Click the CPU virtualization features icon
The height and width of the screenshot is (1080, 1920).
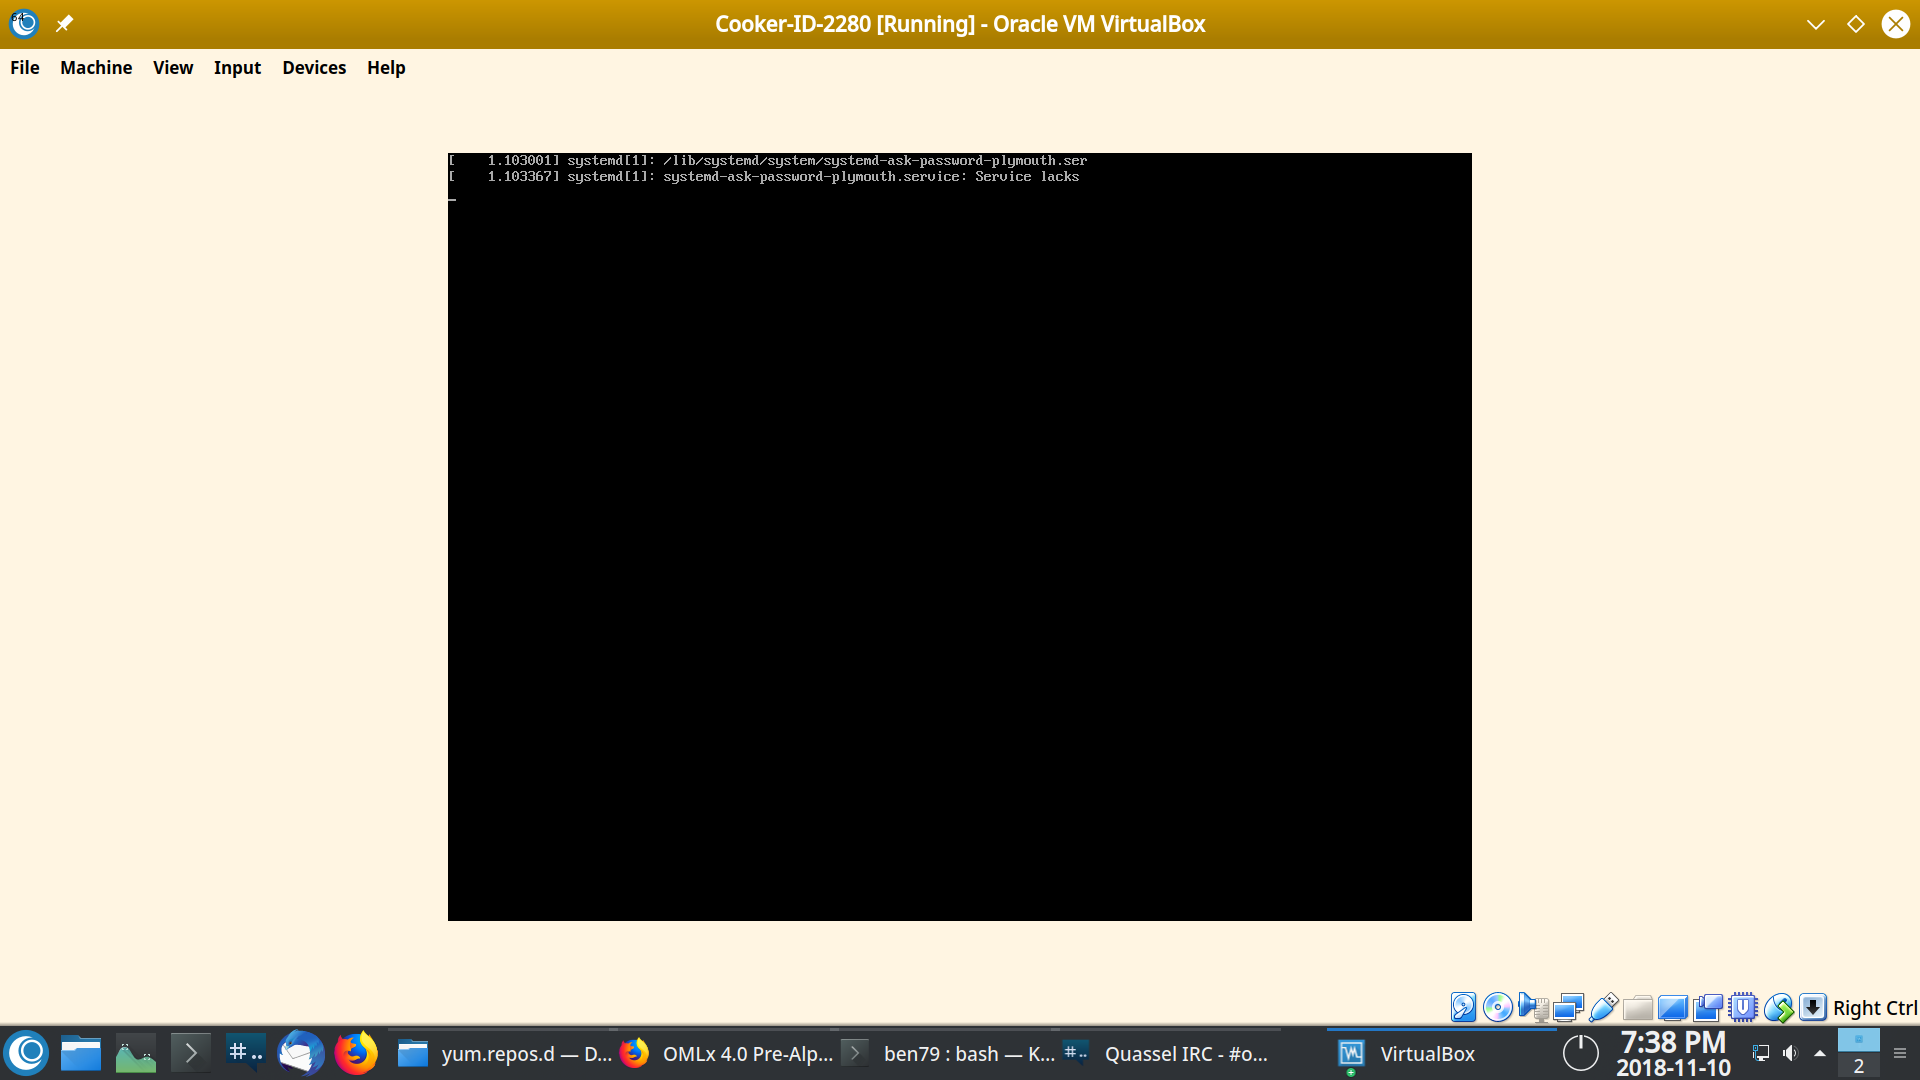click(1743, 1007)
